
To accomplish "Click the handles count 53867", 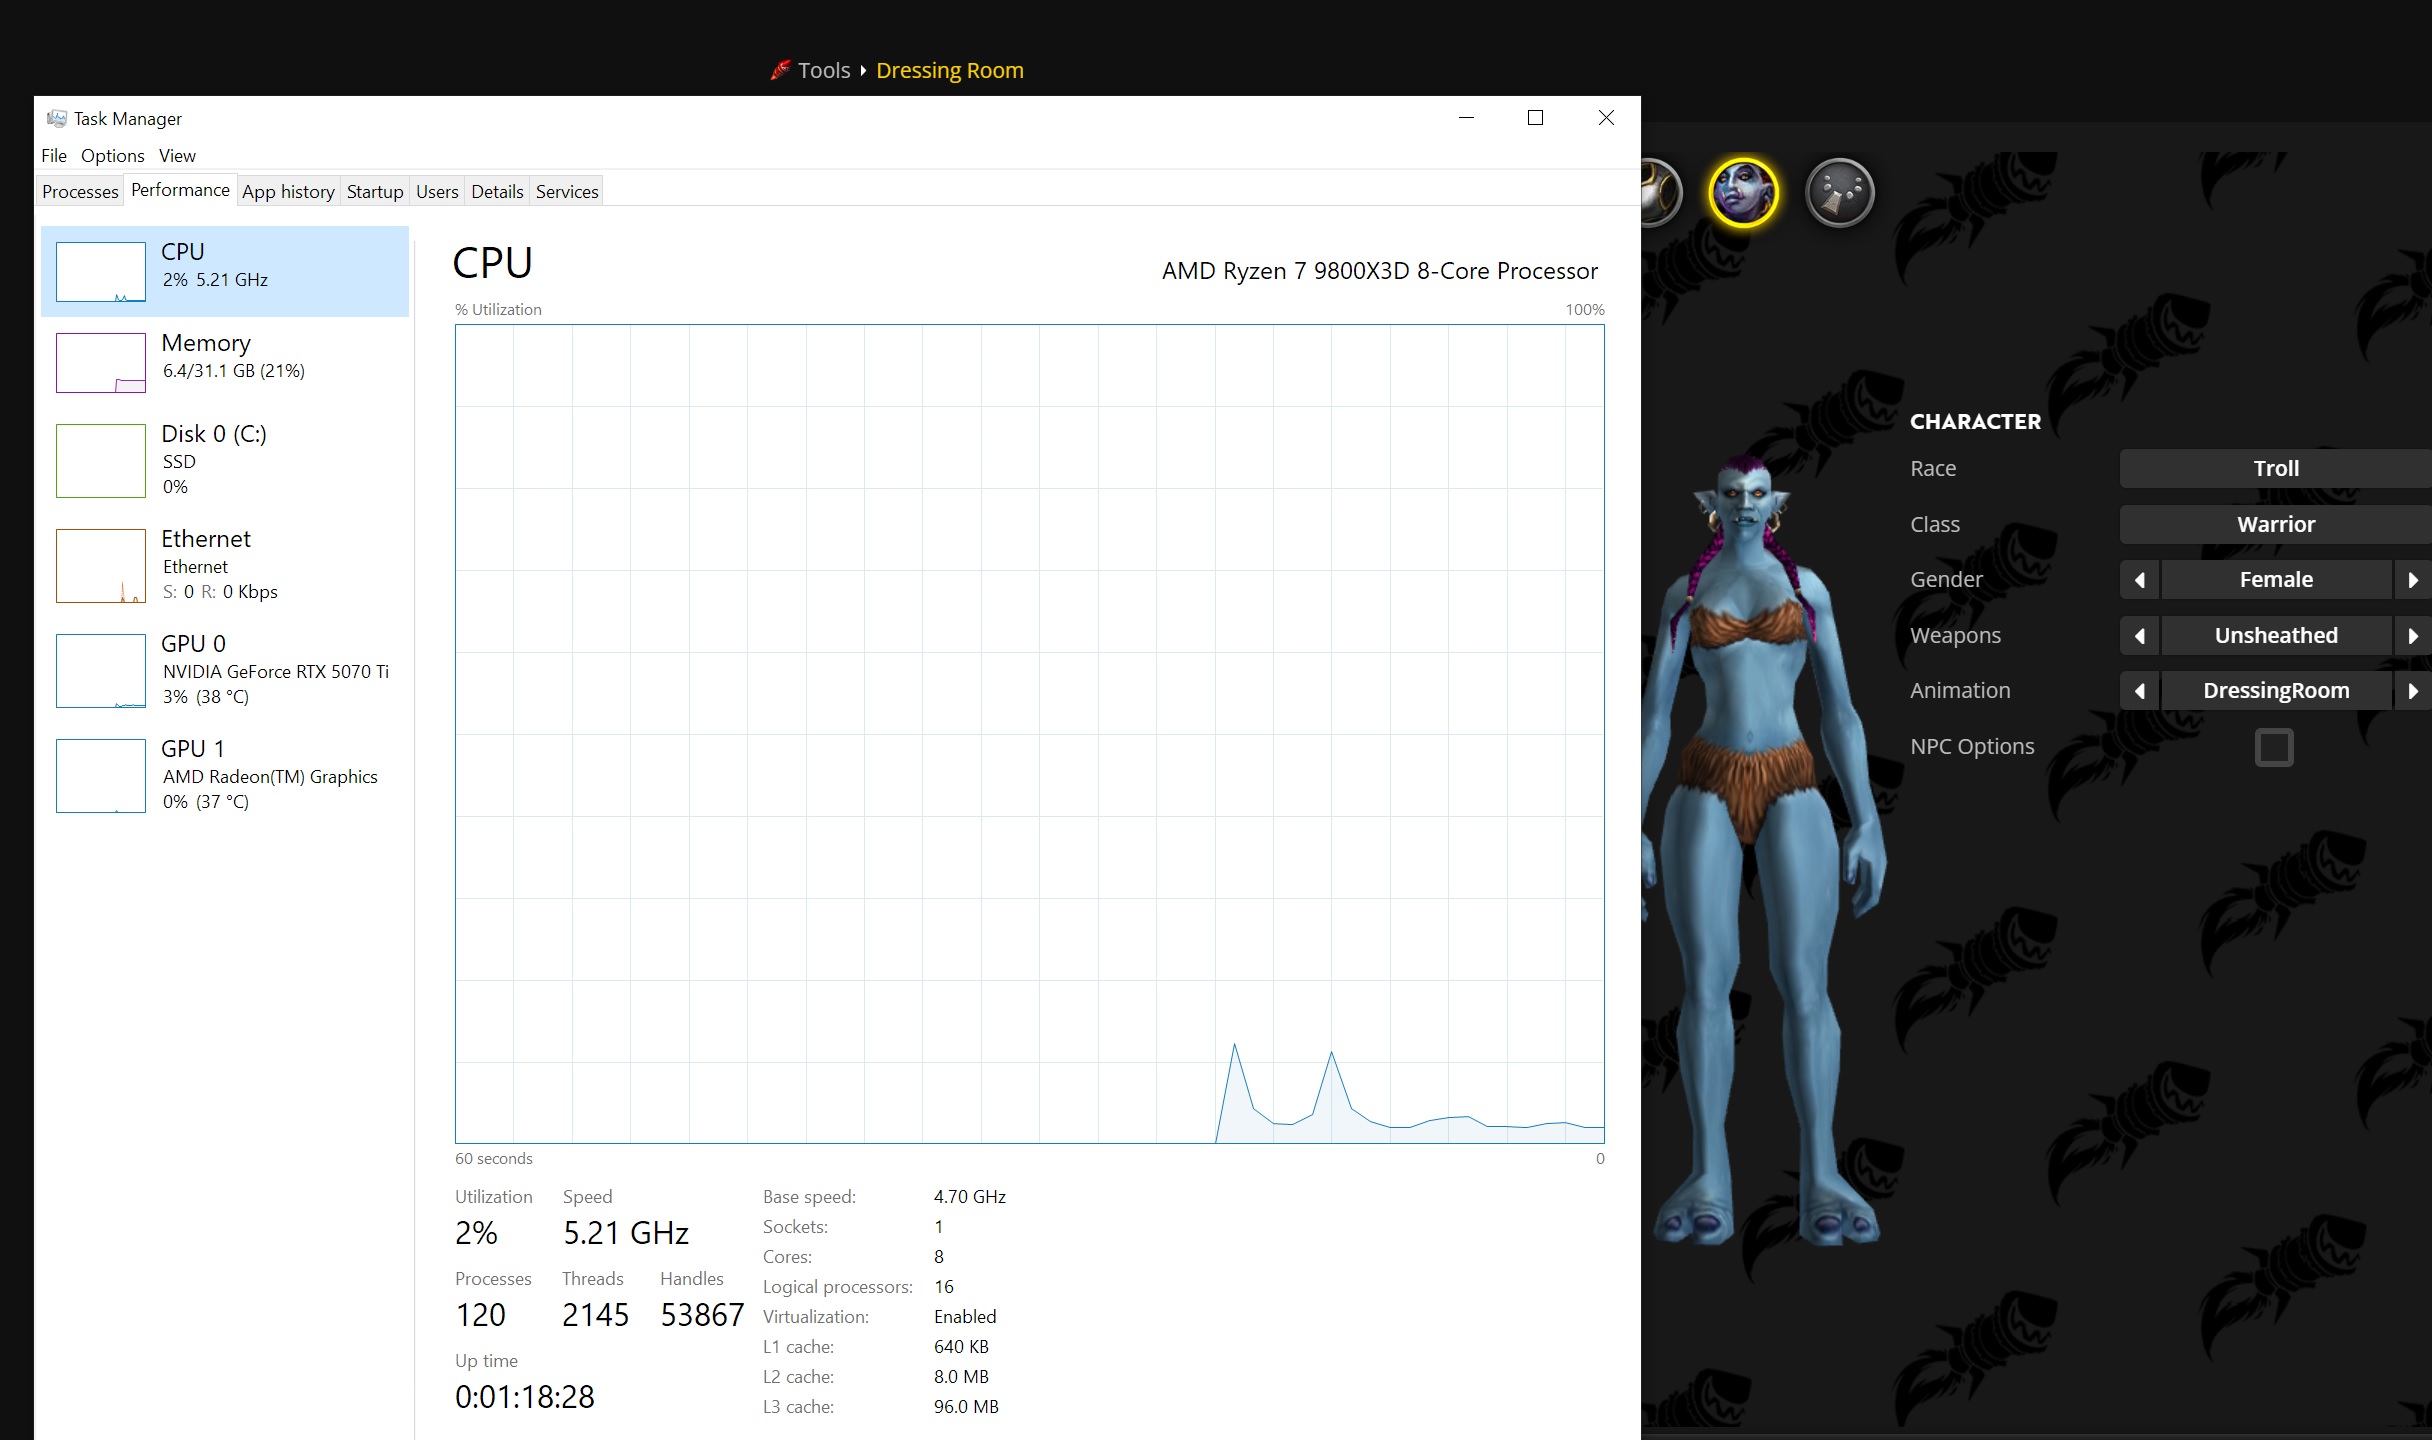I will (702, 1315).
